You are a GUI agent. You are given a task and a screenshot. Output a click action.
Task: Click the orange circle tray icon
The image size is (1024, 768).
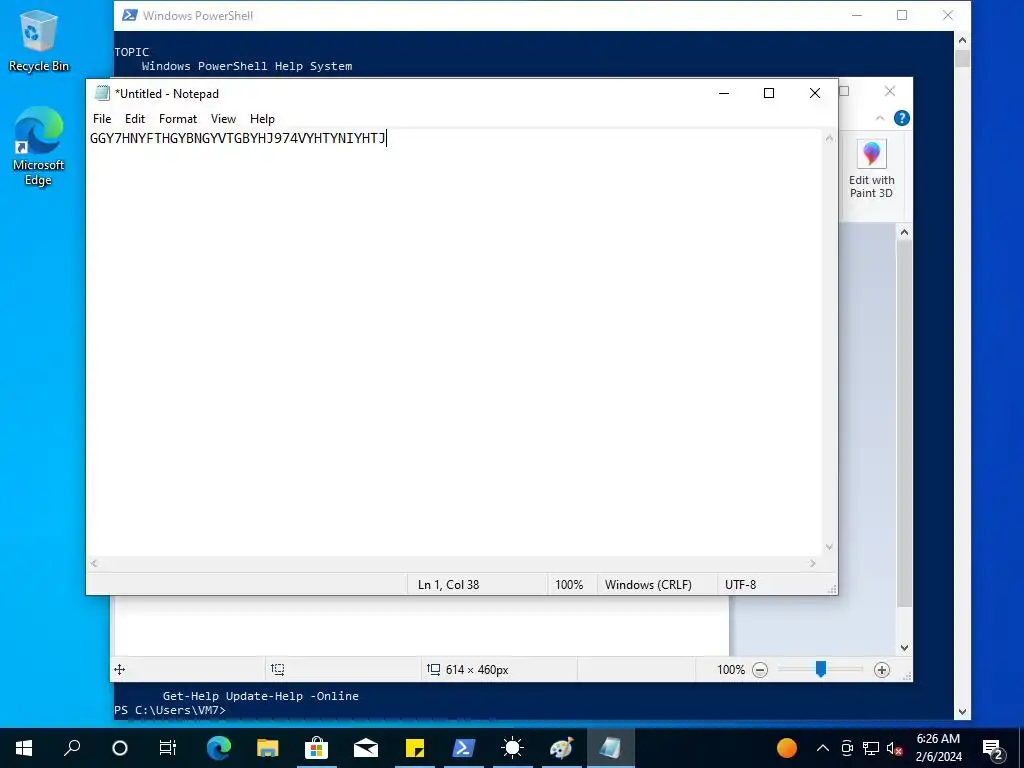click(786, 748)
